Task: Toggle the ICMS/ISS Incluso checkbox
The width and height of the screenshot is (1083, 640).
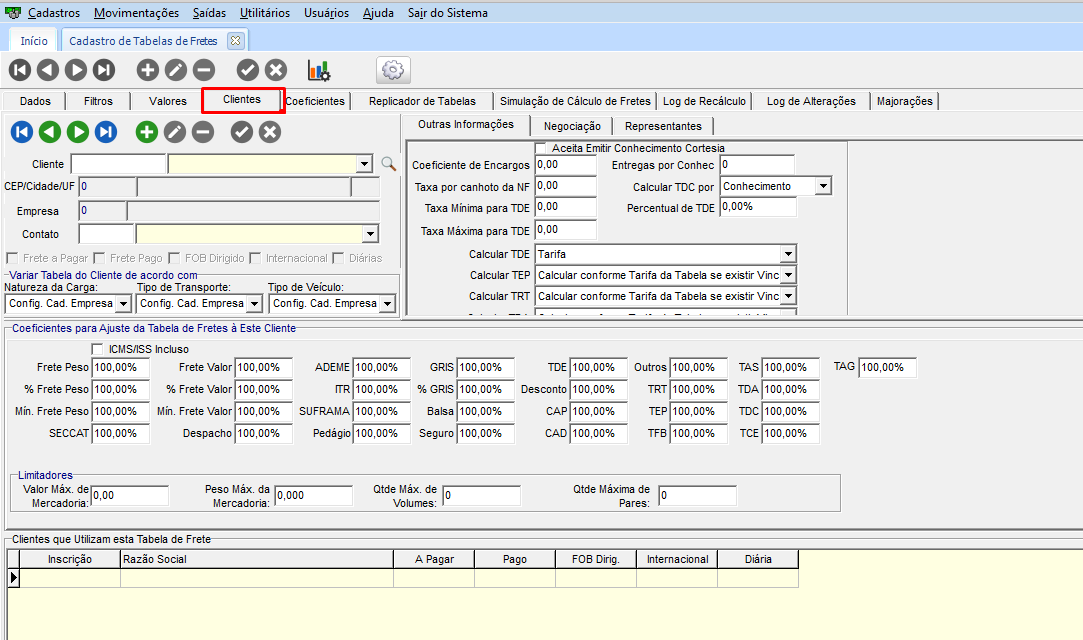Action: click(97, 349)
